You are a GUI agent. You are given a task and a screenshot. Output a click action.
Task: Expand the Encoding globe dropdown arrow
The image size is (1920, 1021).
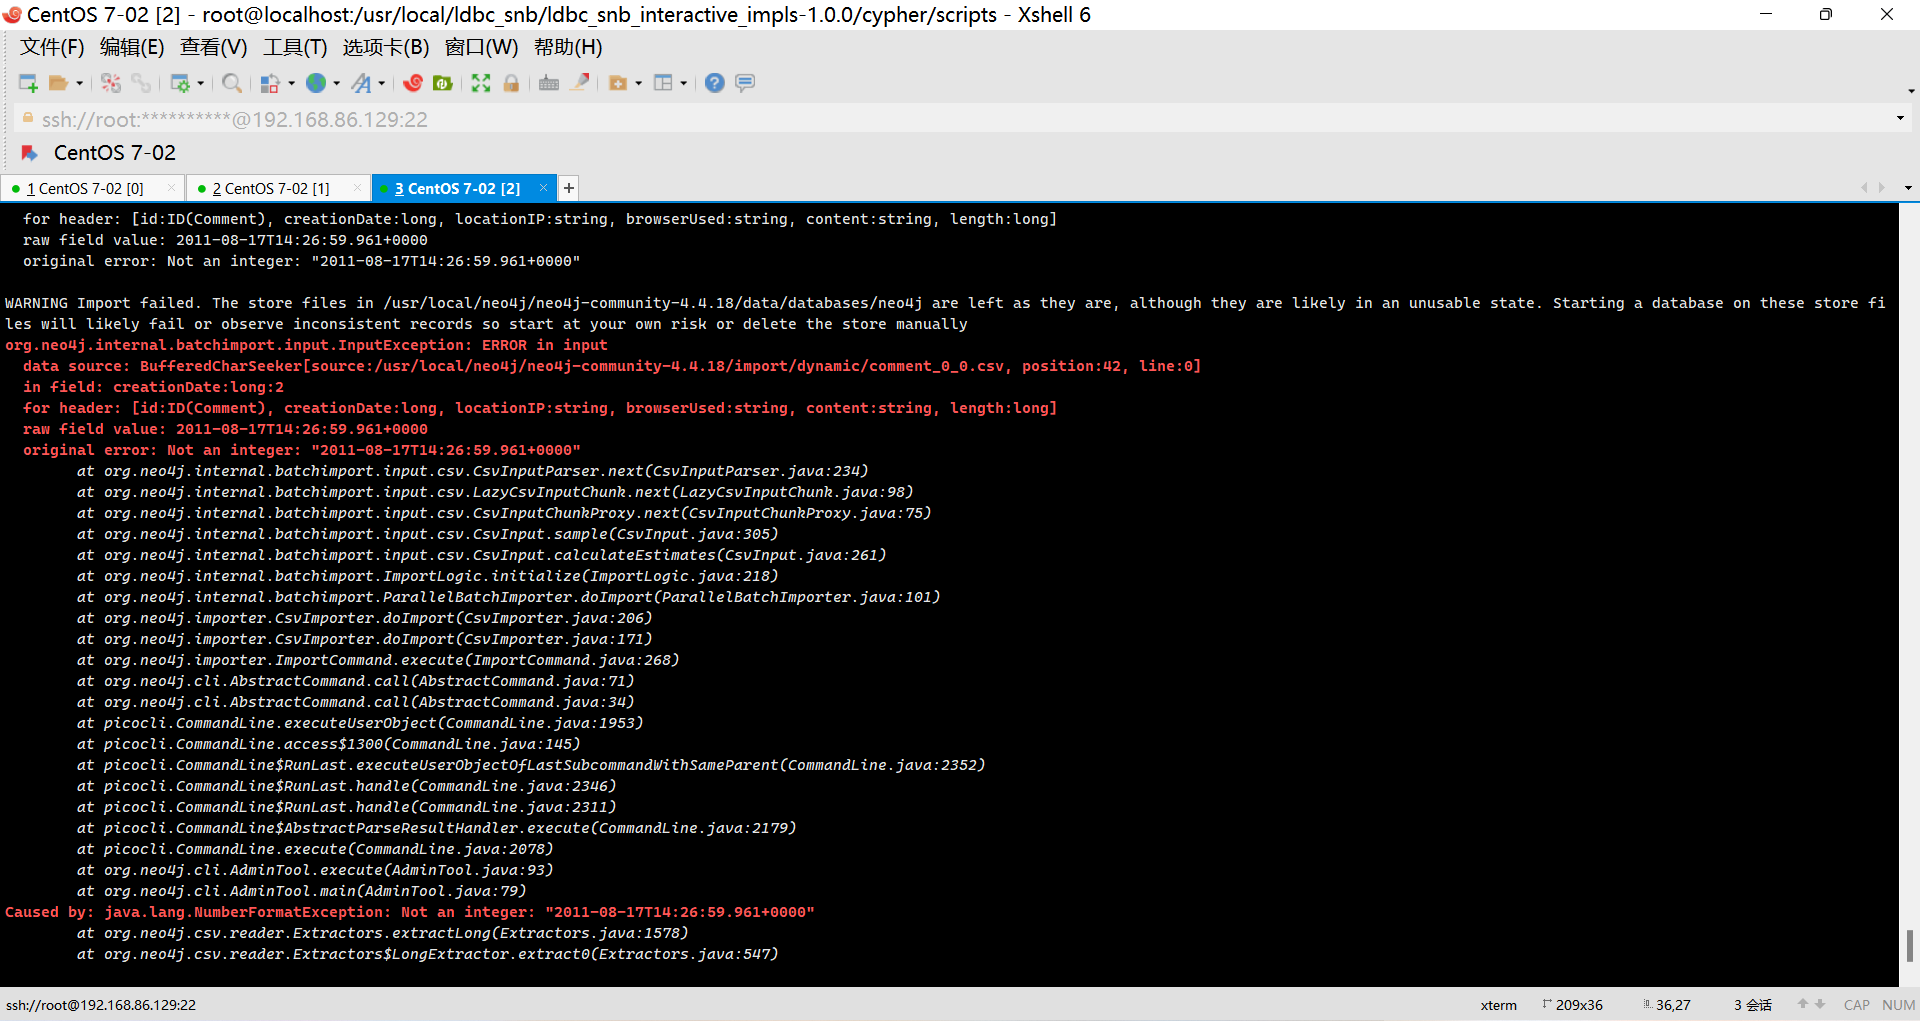click(x=337, y=83)
